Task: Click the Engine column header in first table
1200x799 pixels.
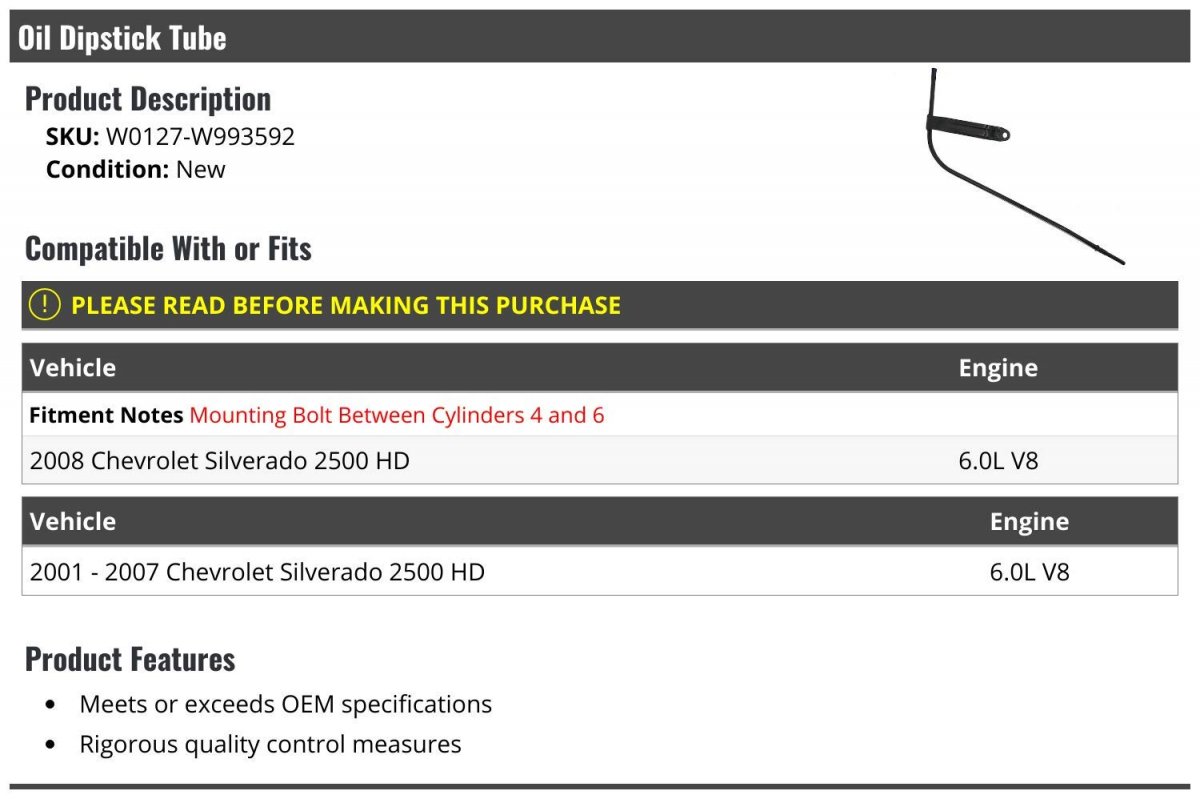Action: [x=998, y=367]
